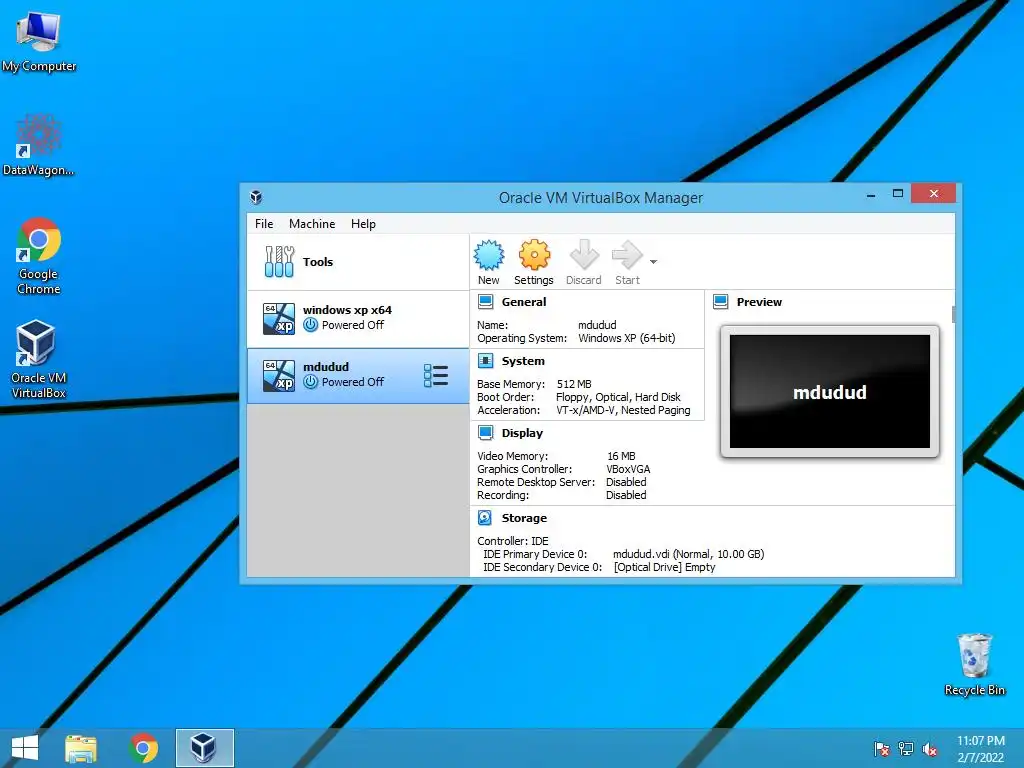Open the System section header link
Screen dimensions: 1024x768
(522, 360)
